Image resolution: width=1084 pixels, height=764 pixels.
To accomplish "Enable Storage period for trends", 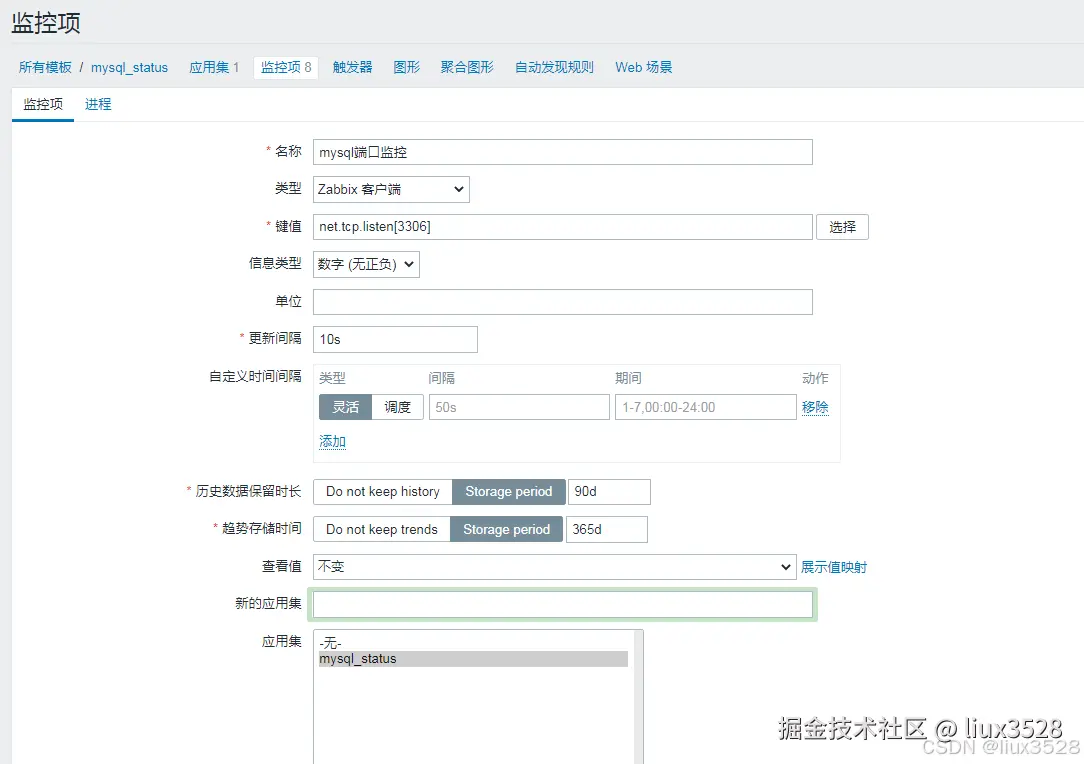I will (x=506, y=529).
